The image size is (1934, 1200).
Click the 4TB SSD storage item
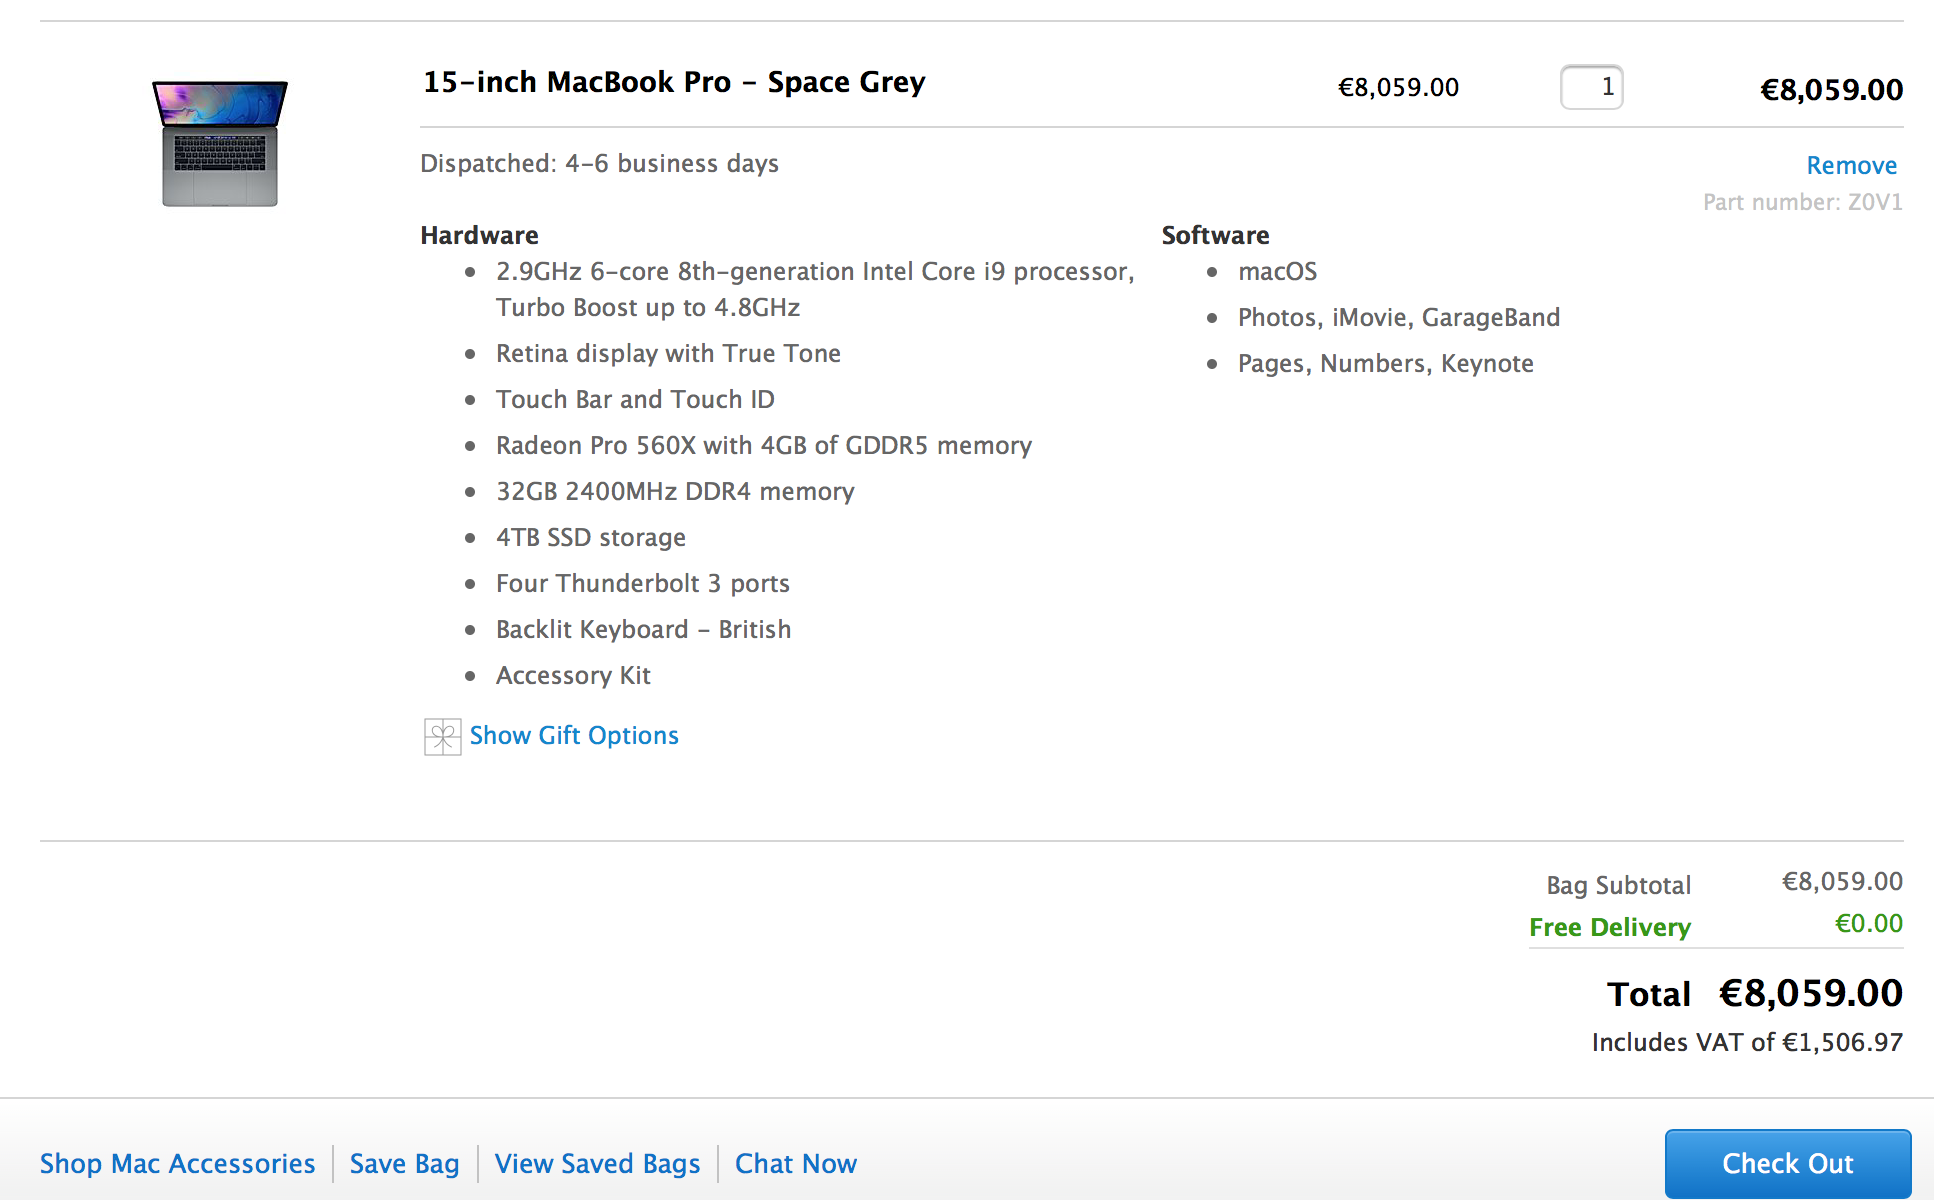click(x=591, y=537)
